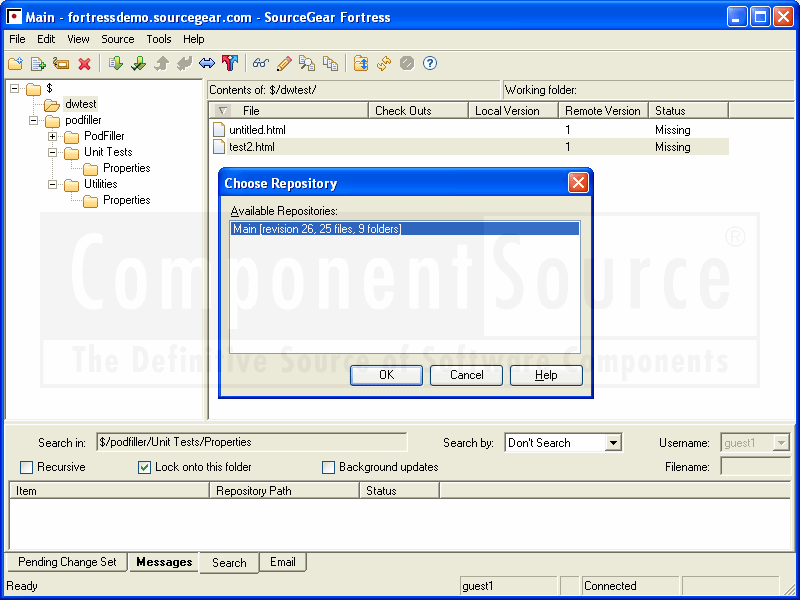Click the red and blue Branch icon

[230, 63]
